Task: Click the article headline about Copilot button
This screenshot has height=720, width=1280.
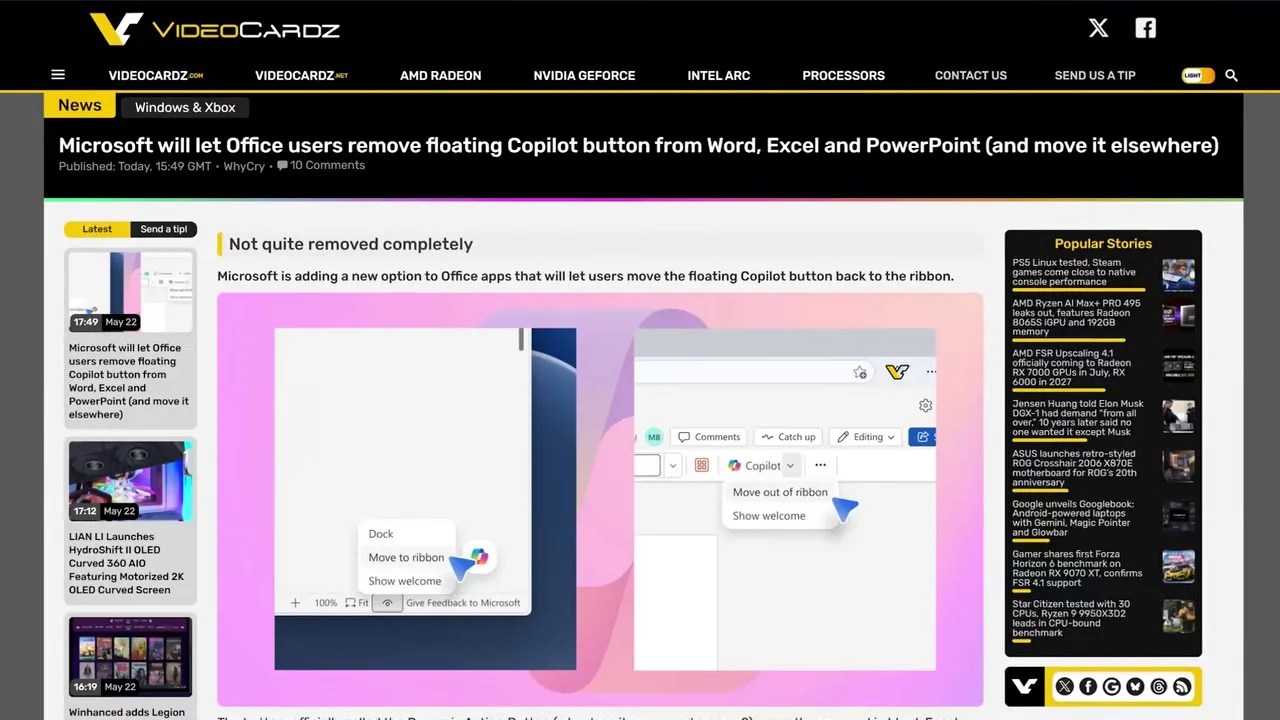Action: tap(638, 145)
